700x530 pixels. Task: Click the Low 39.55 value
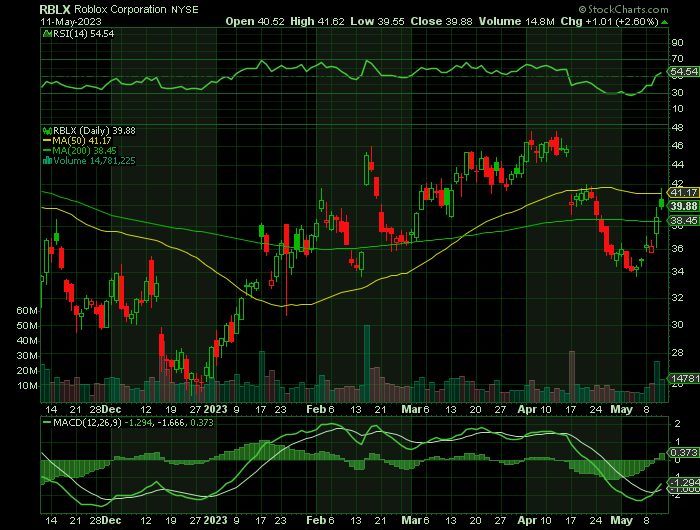point(377,21)
